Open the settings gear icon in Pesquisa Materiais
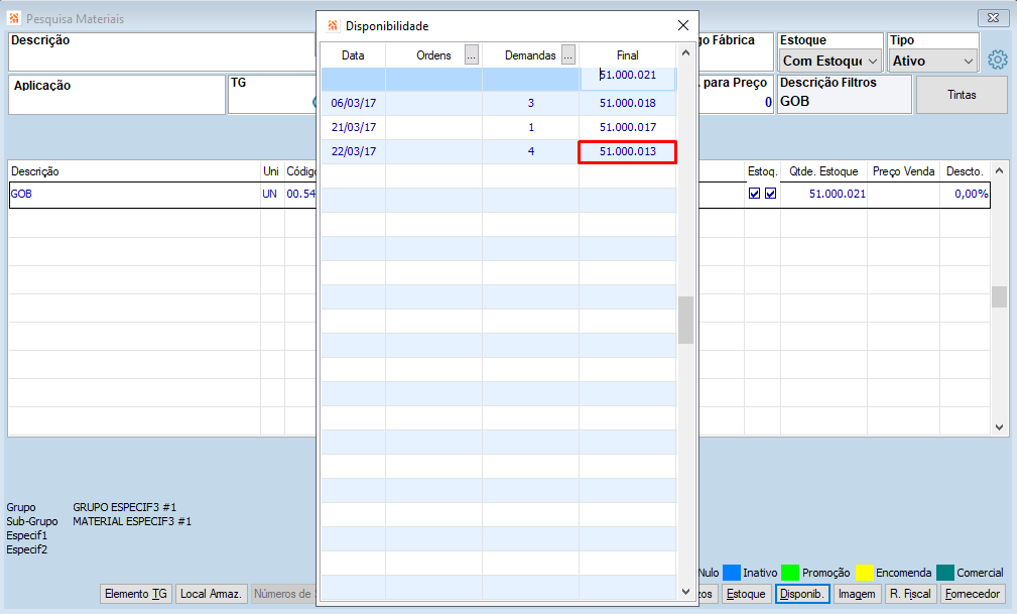1017x614 pixels. click(x=998, y=60)
